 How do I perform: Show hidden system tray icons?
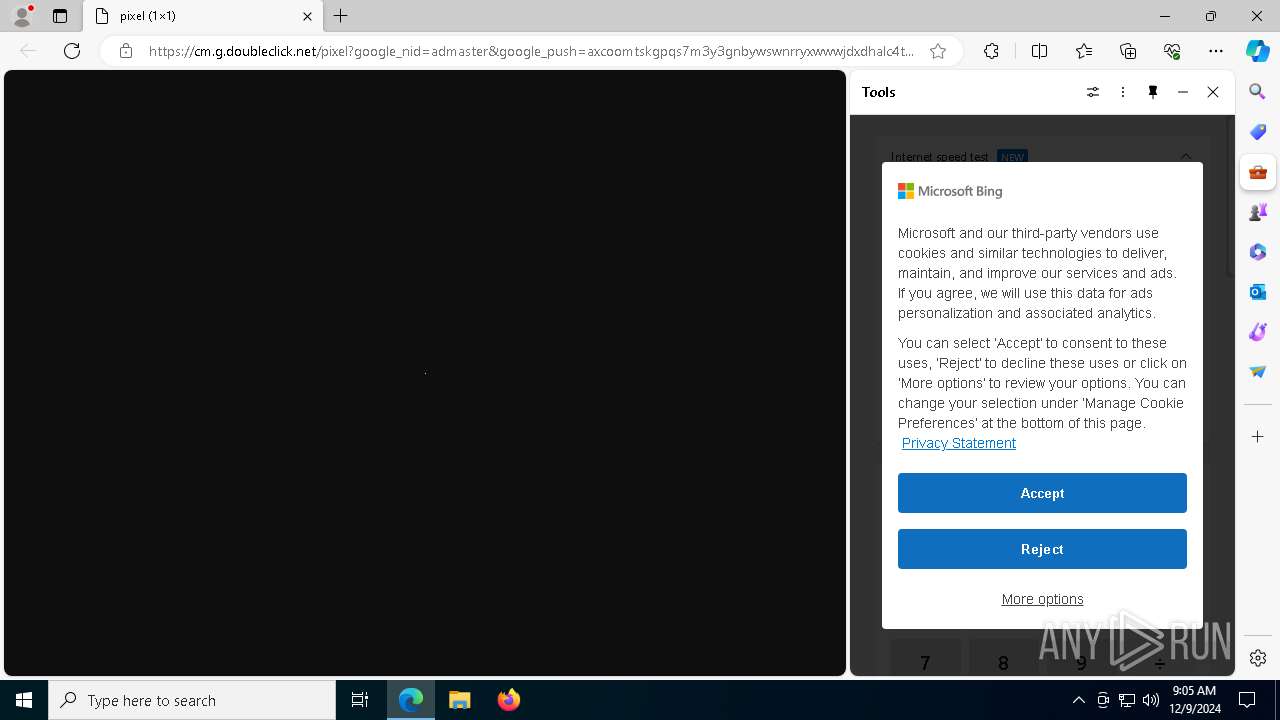[x=1078, y=700]
